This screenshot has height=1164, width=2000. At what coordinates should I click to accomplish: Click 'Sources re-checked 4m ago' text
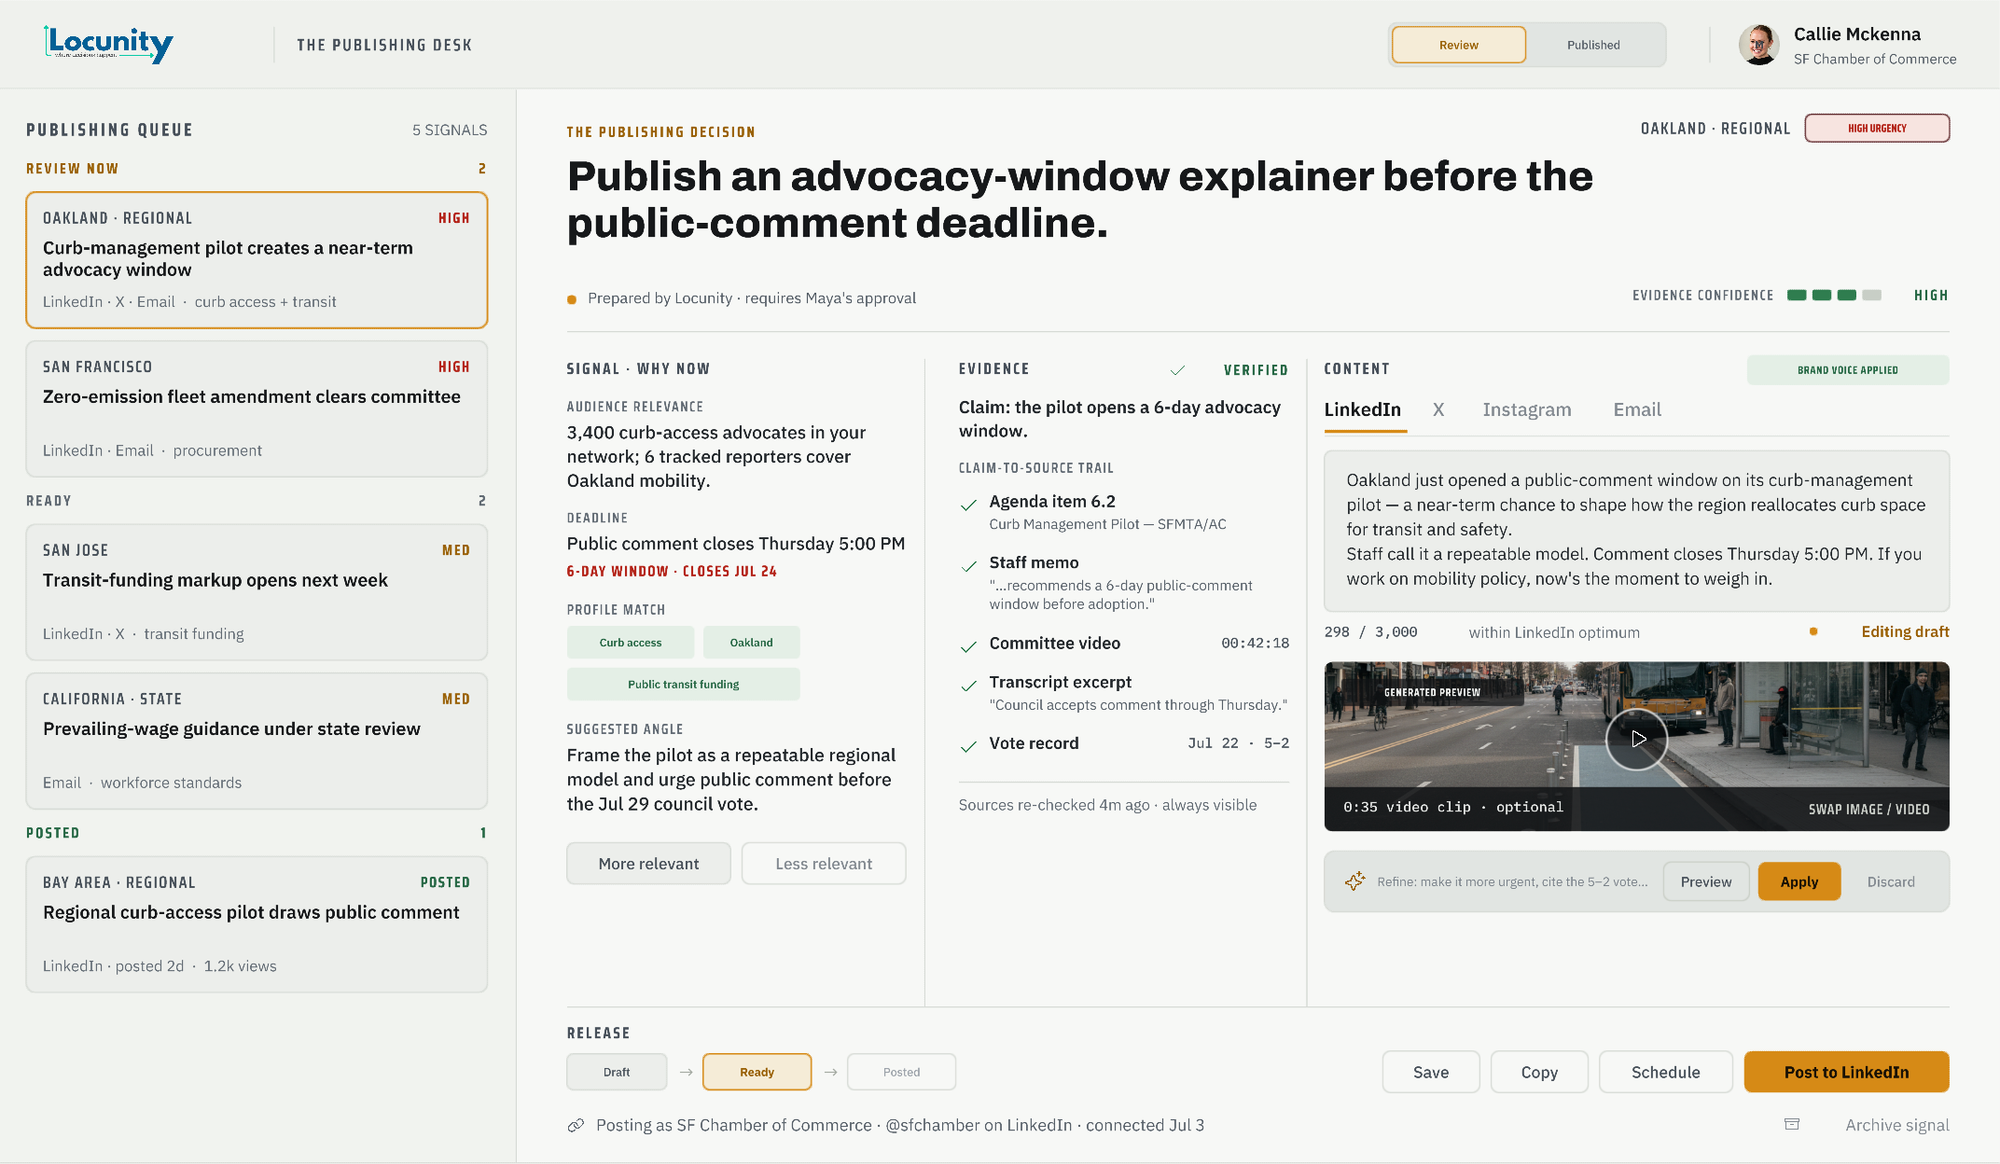1054,805
